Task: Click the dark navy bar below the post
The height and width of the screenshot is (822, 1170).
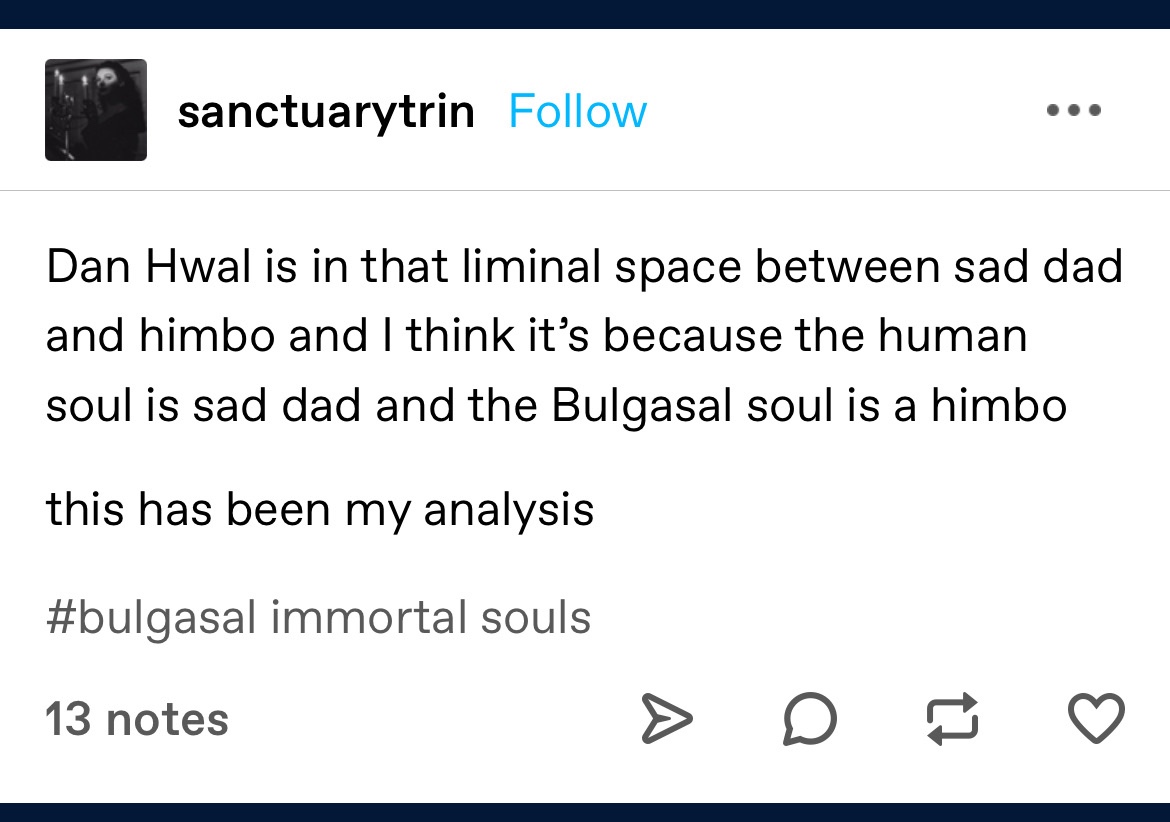Action: click(x=585, y=811)
